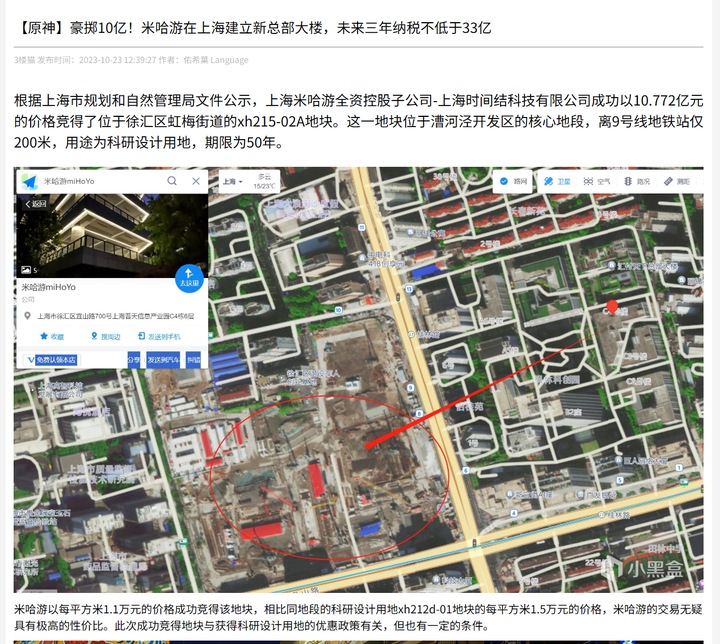720x644 pixels.
Task: Click the 公司 category label under place name
Action: (x=28, y=299)
